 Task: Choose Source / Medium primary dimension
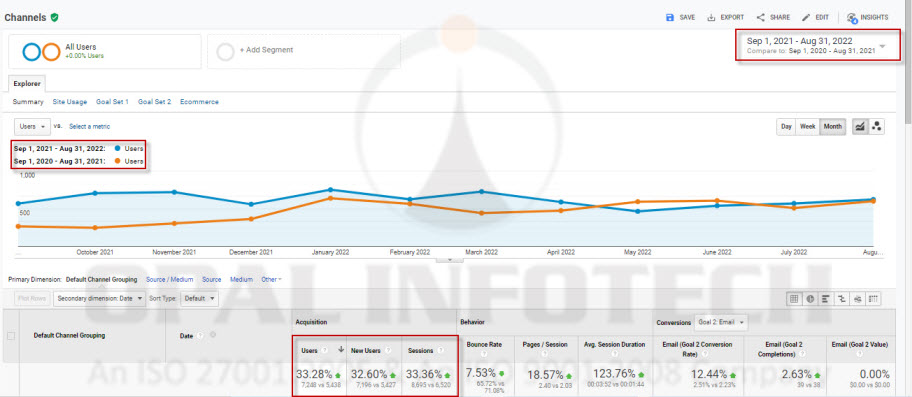click(x=169, y=280)
